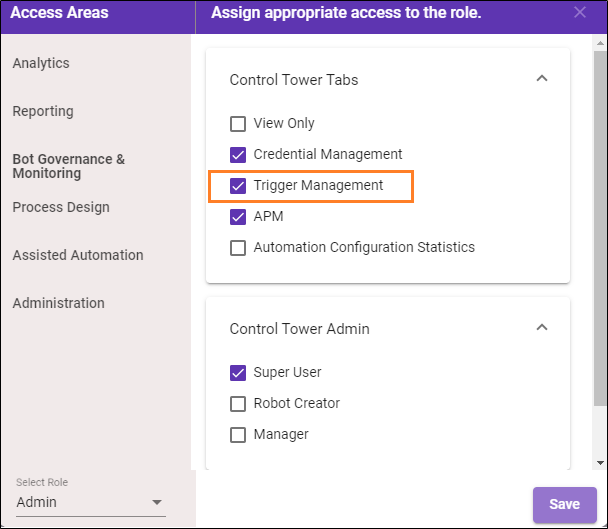The image size is (608, 529).
Task: Go to Process Design access area
Action: (61, 207)
